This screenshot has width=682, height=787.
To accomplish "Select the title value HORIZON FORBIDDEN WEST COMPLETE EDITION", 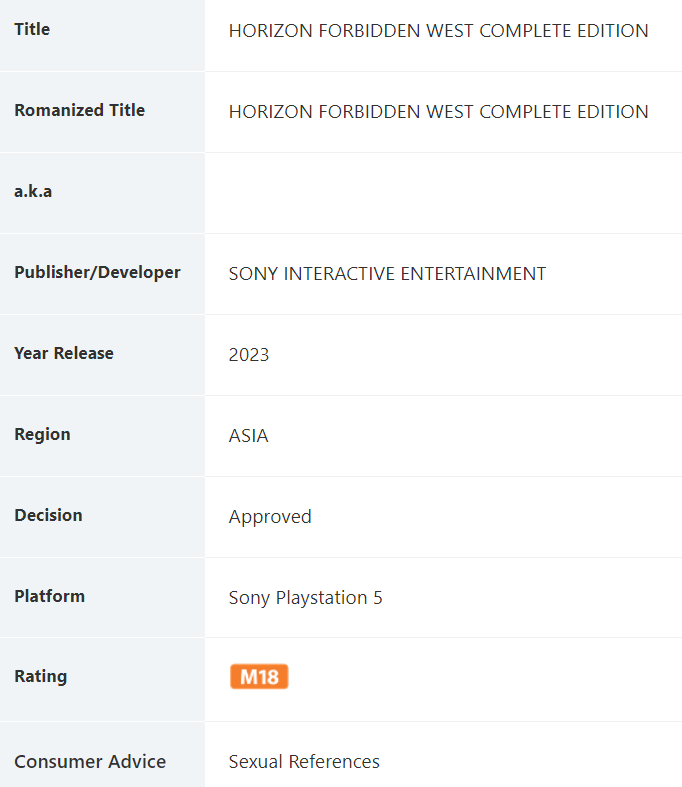I will (x=438, y=31).
